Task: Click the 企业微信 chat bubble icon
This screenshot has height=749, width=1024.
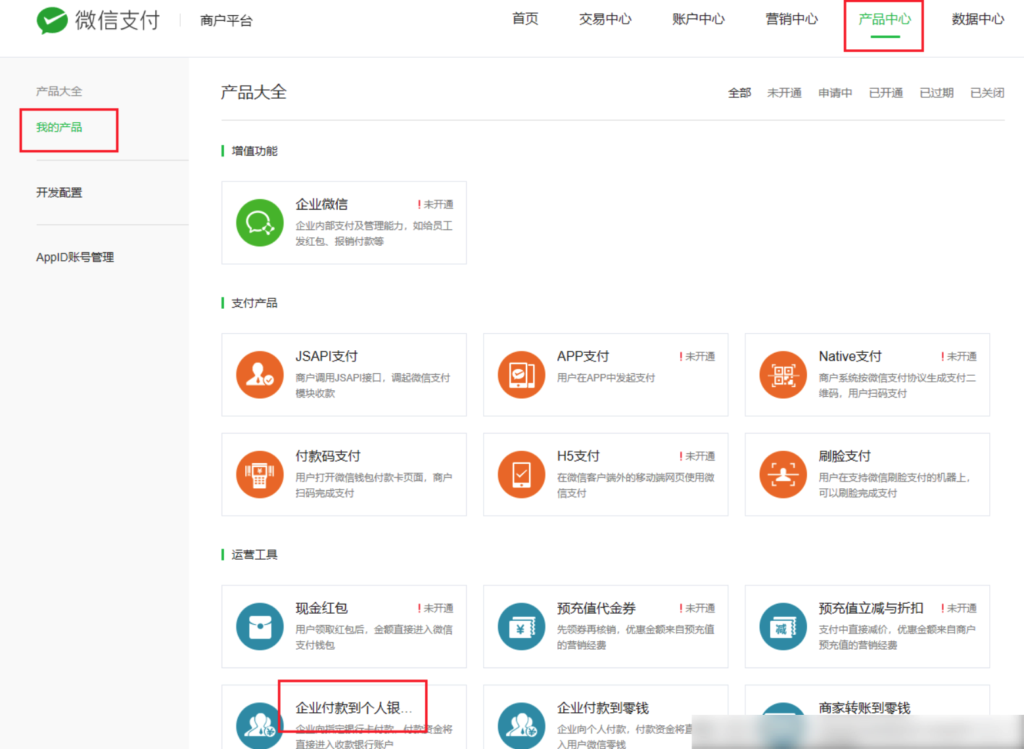Action: click(x=260, y=223)
